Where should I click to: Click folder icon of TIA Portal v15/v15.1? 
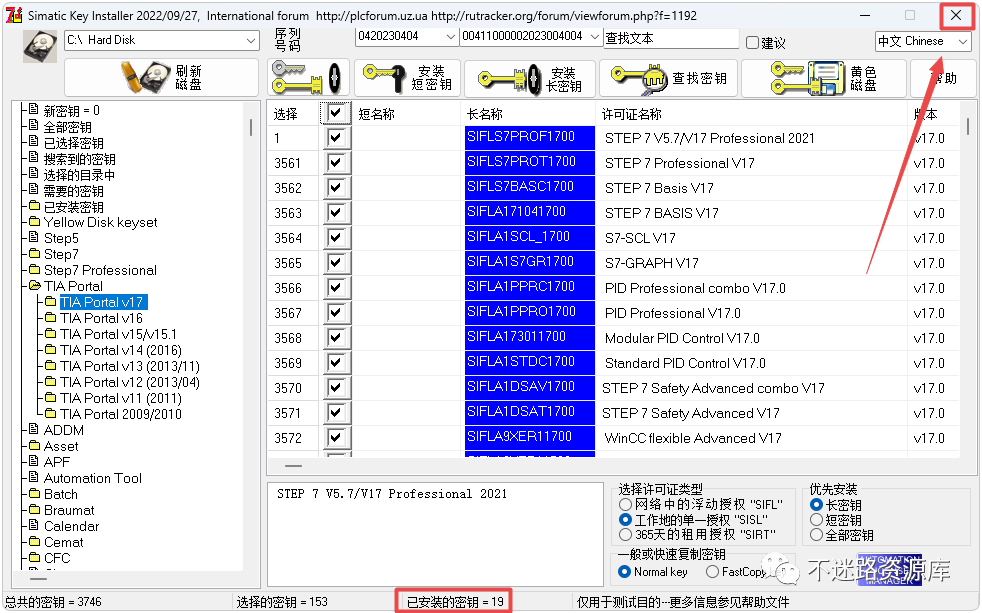[51, 334]
